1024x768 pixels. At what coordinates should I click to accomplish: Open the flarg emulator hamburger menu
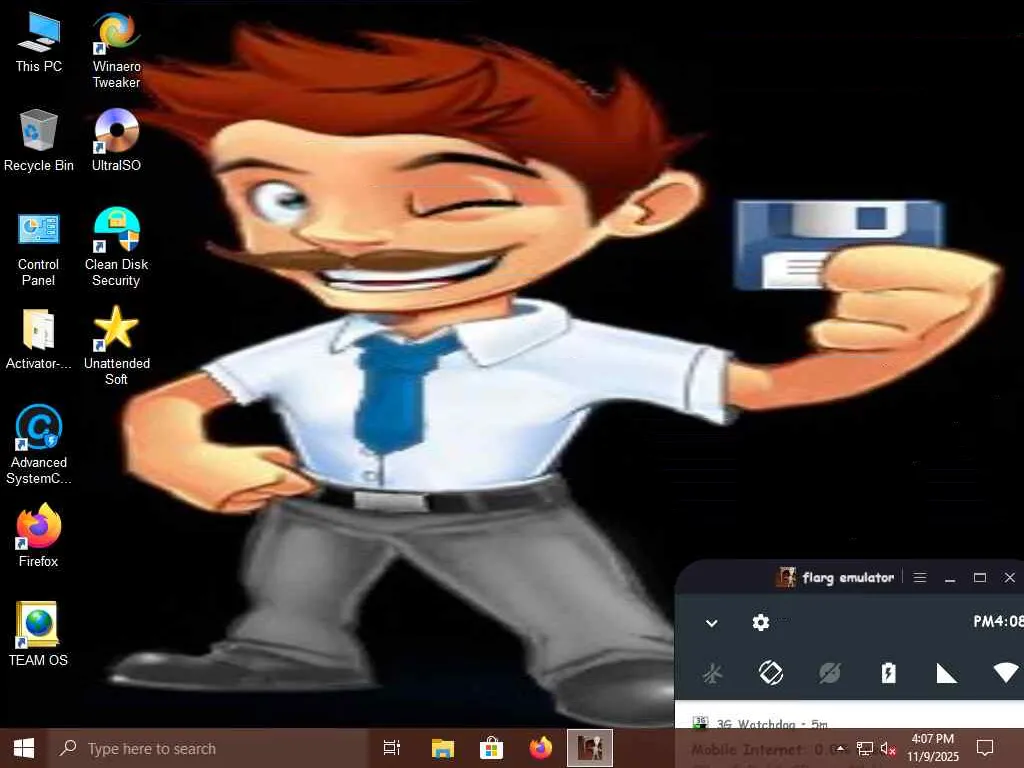[920, 577]
